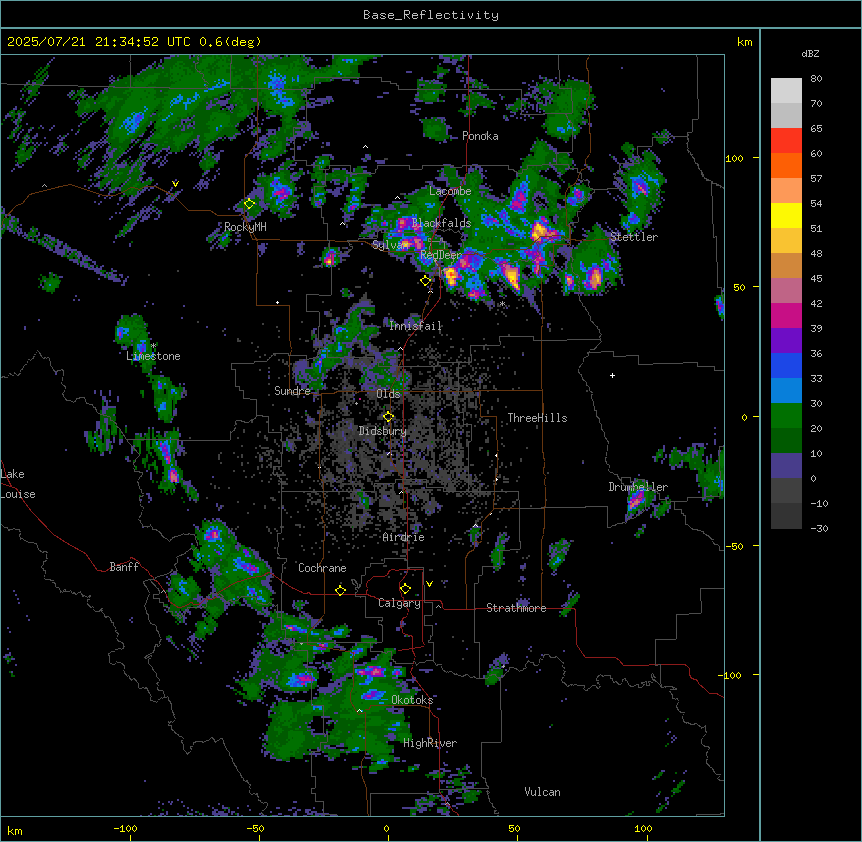862x842 pixels.
Task: Click the yellow diamond marker west of Calgary
Action: tap(340, 590)
